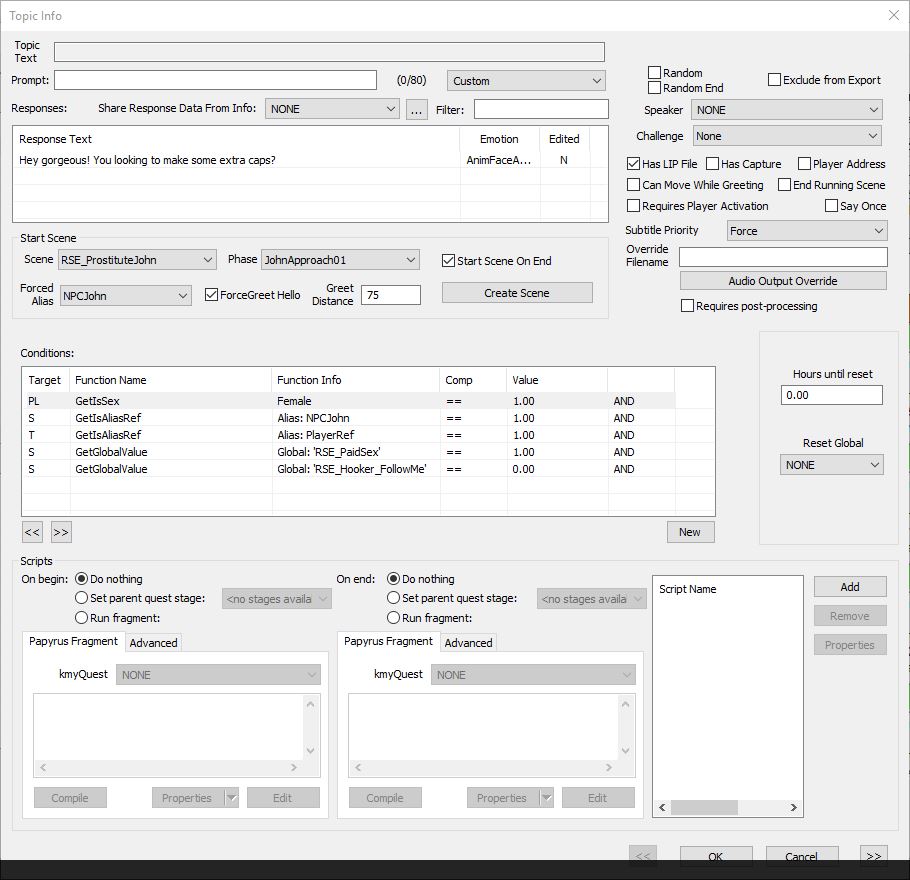Go to next topic info with >> button
This screenshot has width=910, height=880.
coord(873,856)
